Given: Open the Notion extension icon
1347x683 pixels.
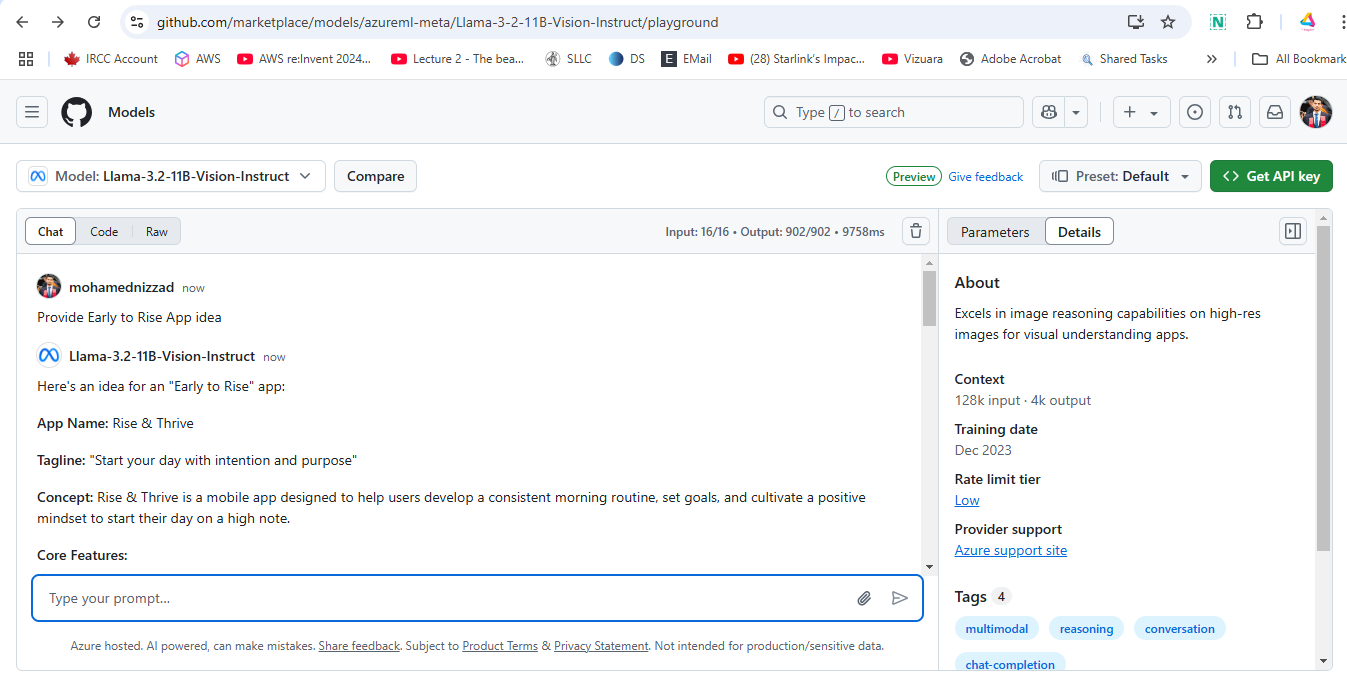Looking at the screenshot, I should [1217, 22].
